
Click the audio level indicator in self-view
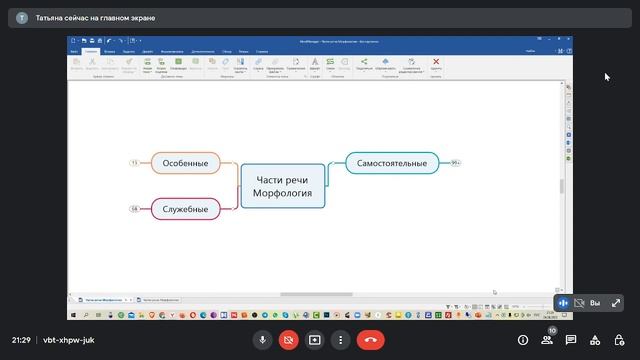[x=563, y=303]
